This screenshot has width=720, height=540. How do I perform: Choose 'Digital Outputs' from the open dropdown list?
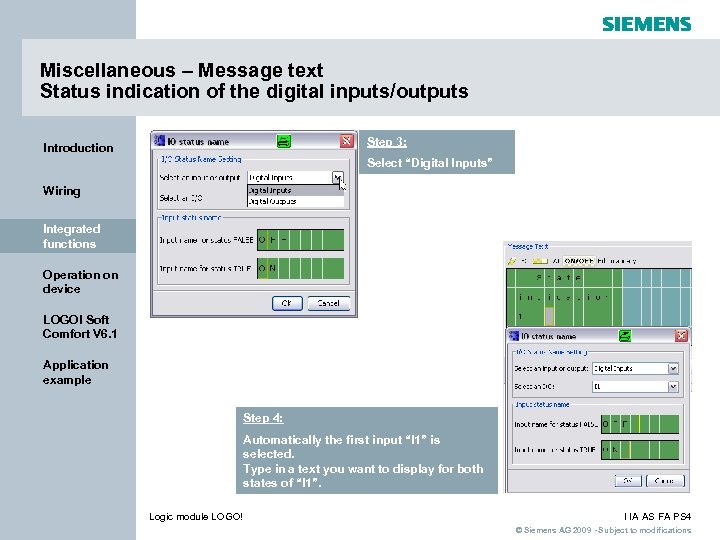295,201
